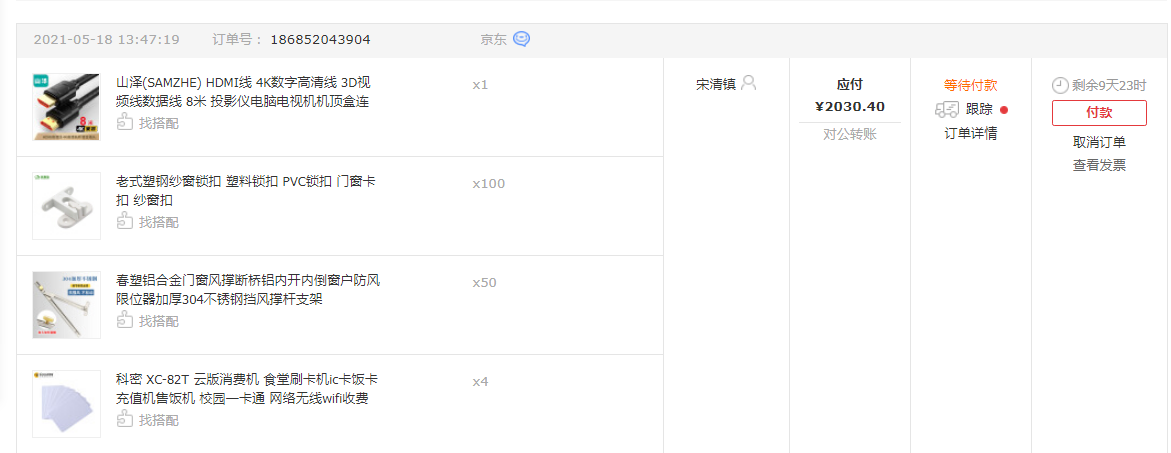Click the 找搭配 icon under the window screen lock item
Screen dimensions: 1171x453
click(x=125, y=222)
